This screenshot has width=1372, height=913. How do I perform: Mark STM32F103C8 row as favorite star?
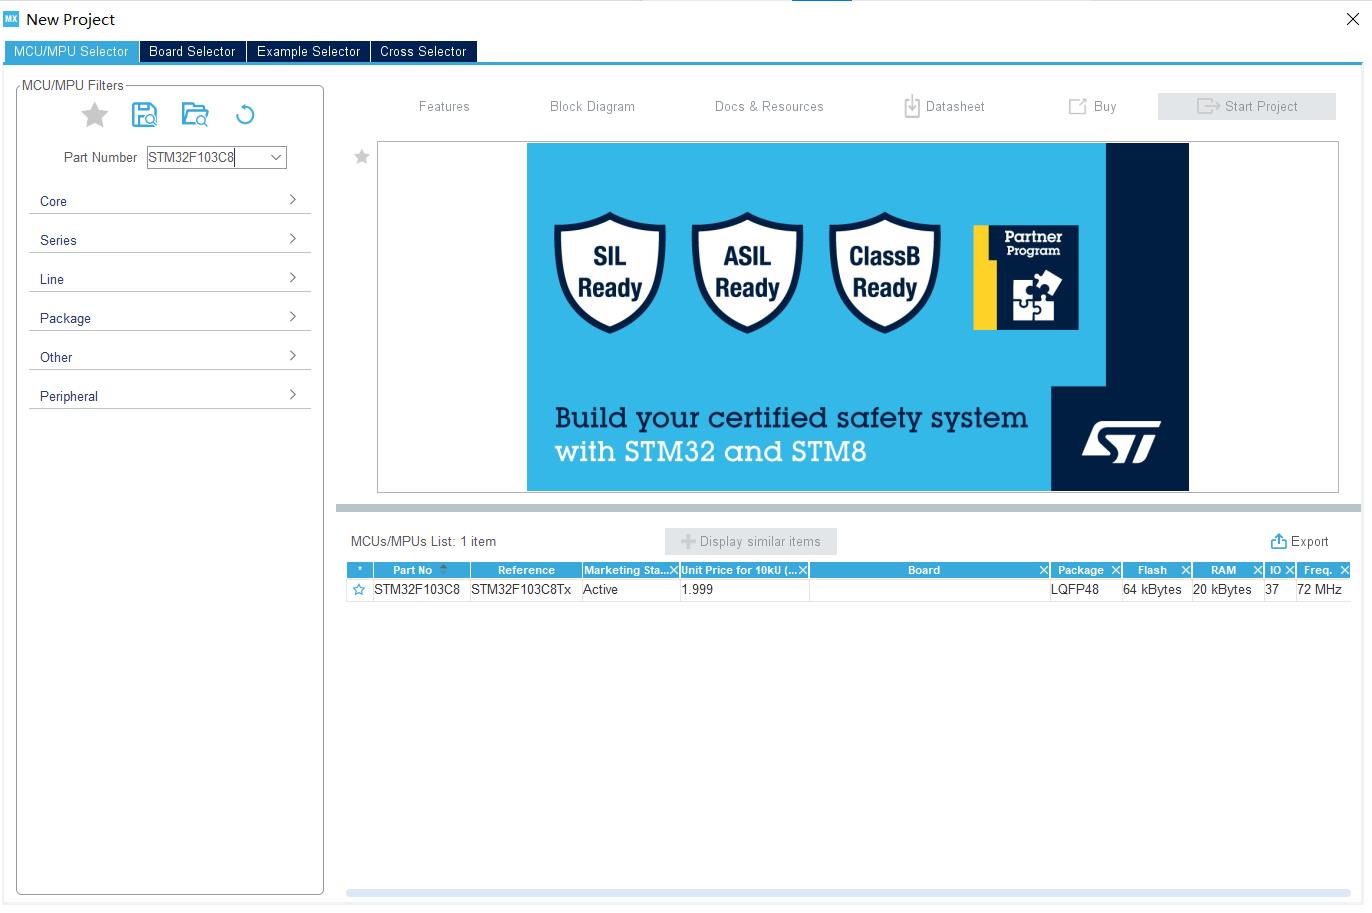tap(359, 590)
